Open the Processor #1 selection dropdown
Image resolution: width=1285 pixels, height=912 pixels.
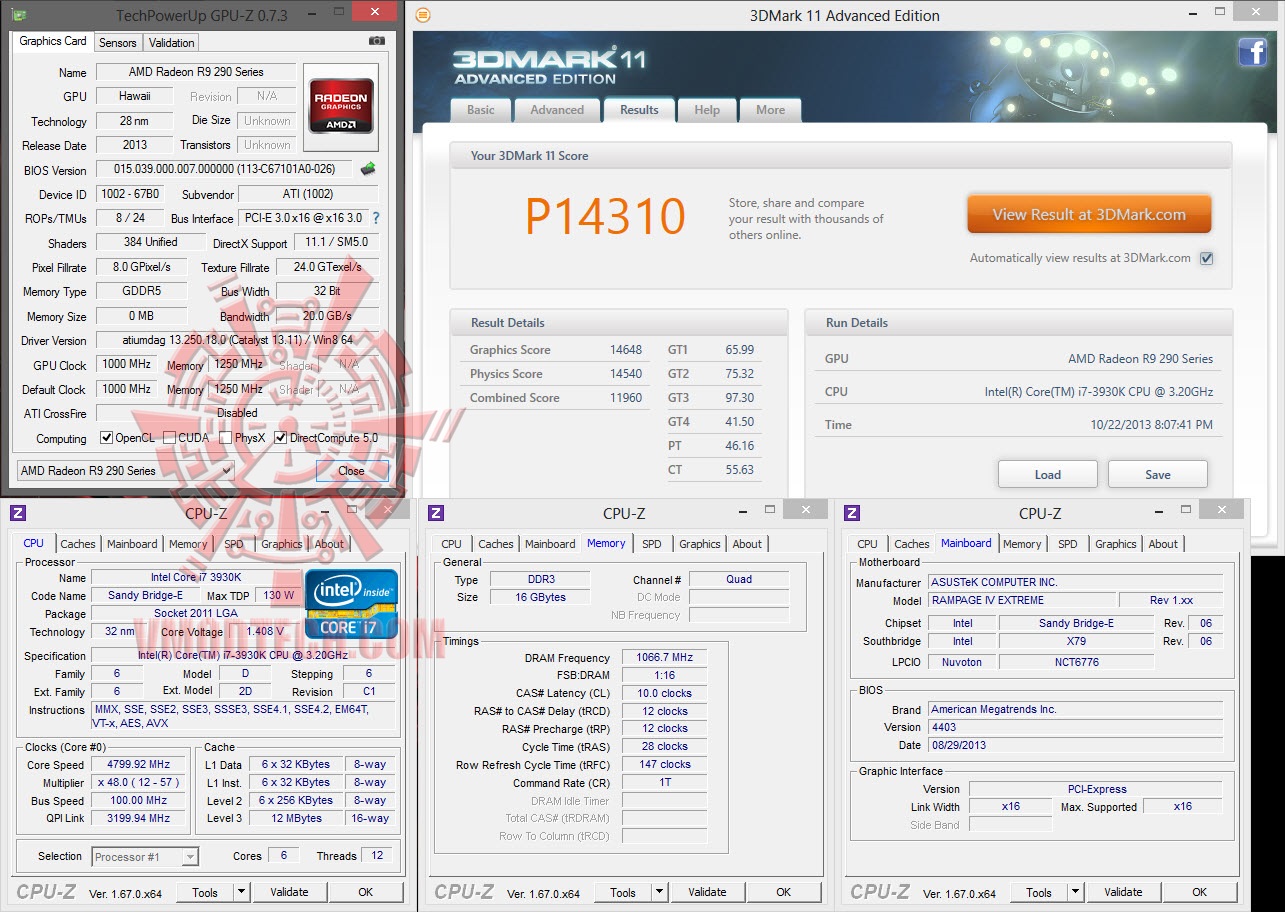point(146,857)
